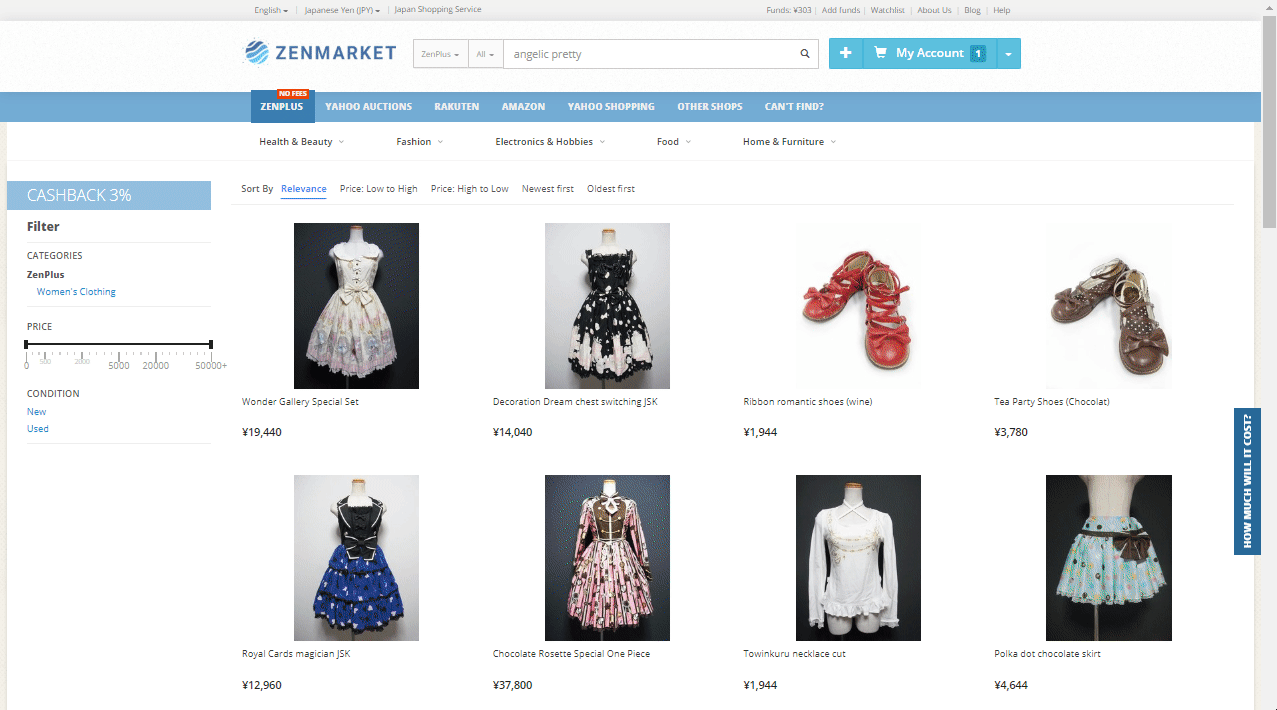Open the ZenPlus search source dropdown
The width and height of the screenshot is (1277, 710).
[x=440, y=54]
